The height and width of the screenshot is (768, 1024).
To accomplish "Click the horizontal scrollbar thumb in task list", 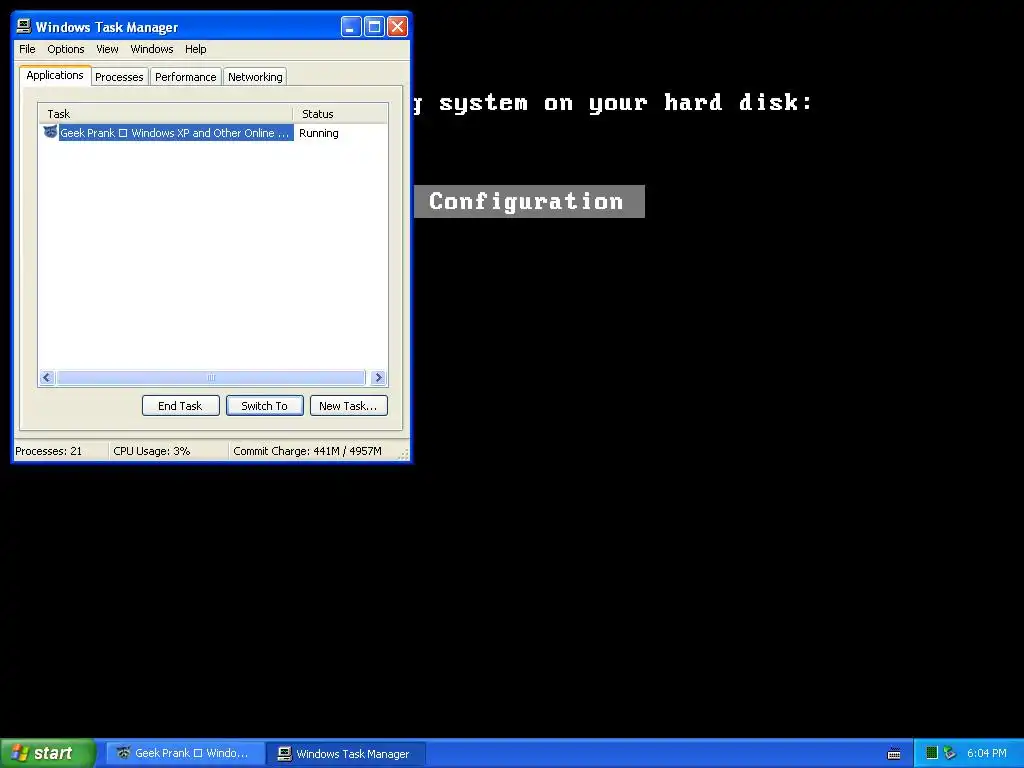I will point(211,377).
